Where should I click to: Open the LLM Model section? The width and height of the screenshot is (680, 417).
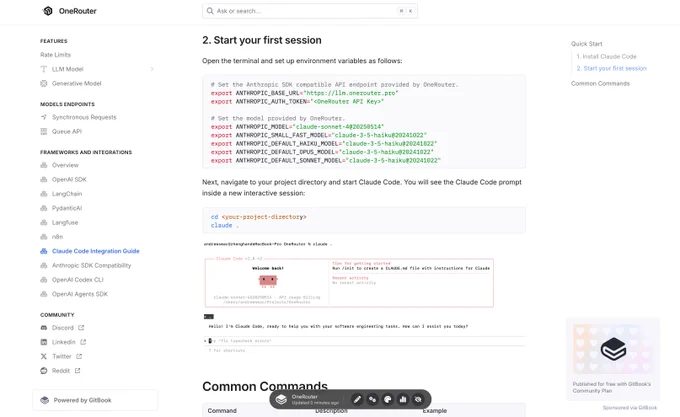[x=67, y=69]
